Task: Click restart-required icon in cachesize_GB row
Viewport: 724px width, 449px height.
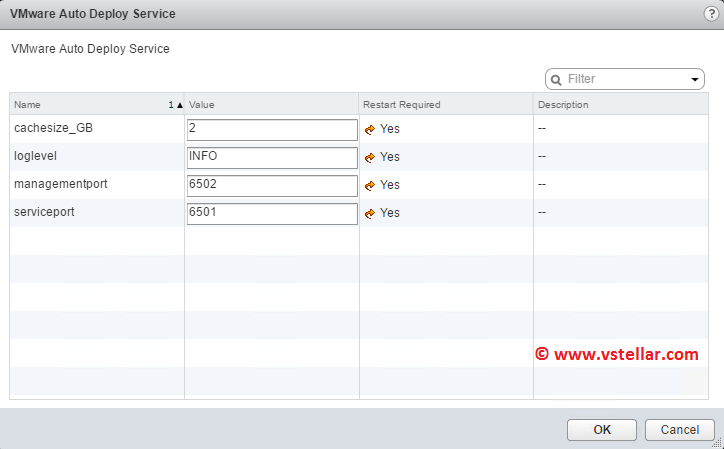Action: pyautogui.click(x=370, y=129)
